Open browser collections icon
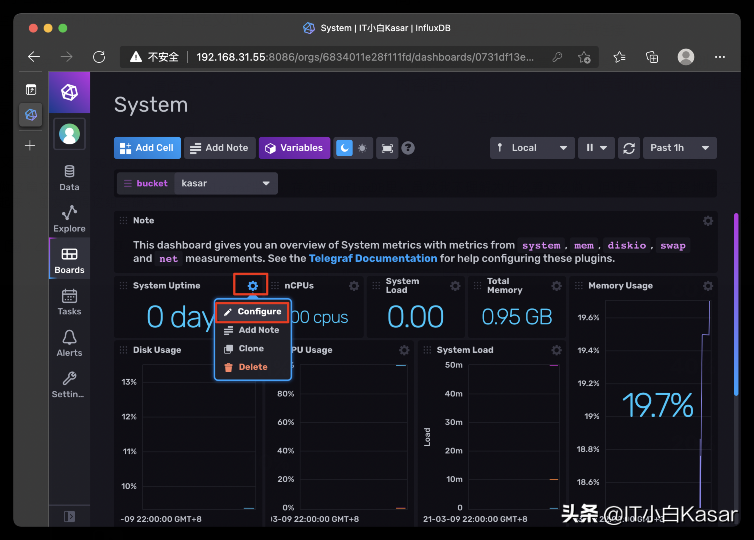Viewport: 754px width, 540px height. click(x=652, y=57)
